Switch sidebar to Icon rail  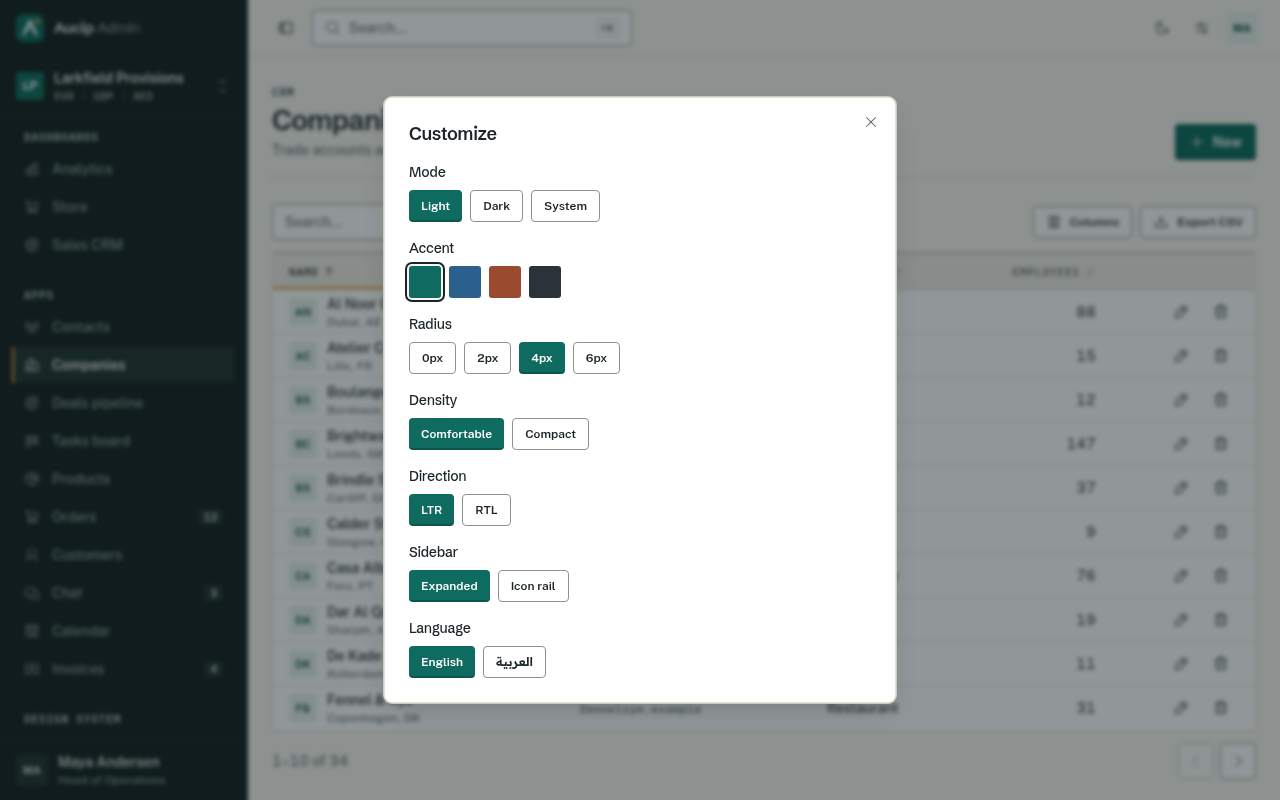pos(533,586)
